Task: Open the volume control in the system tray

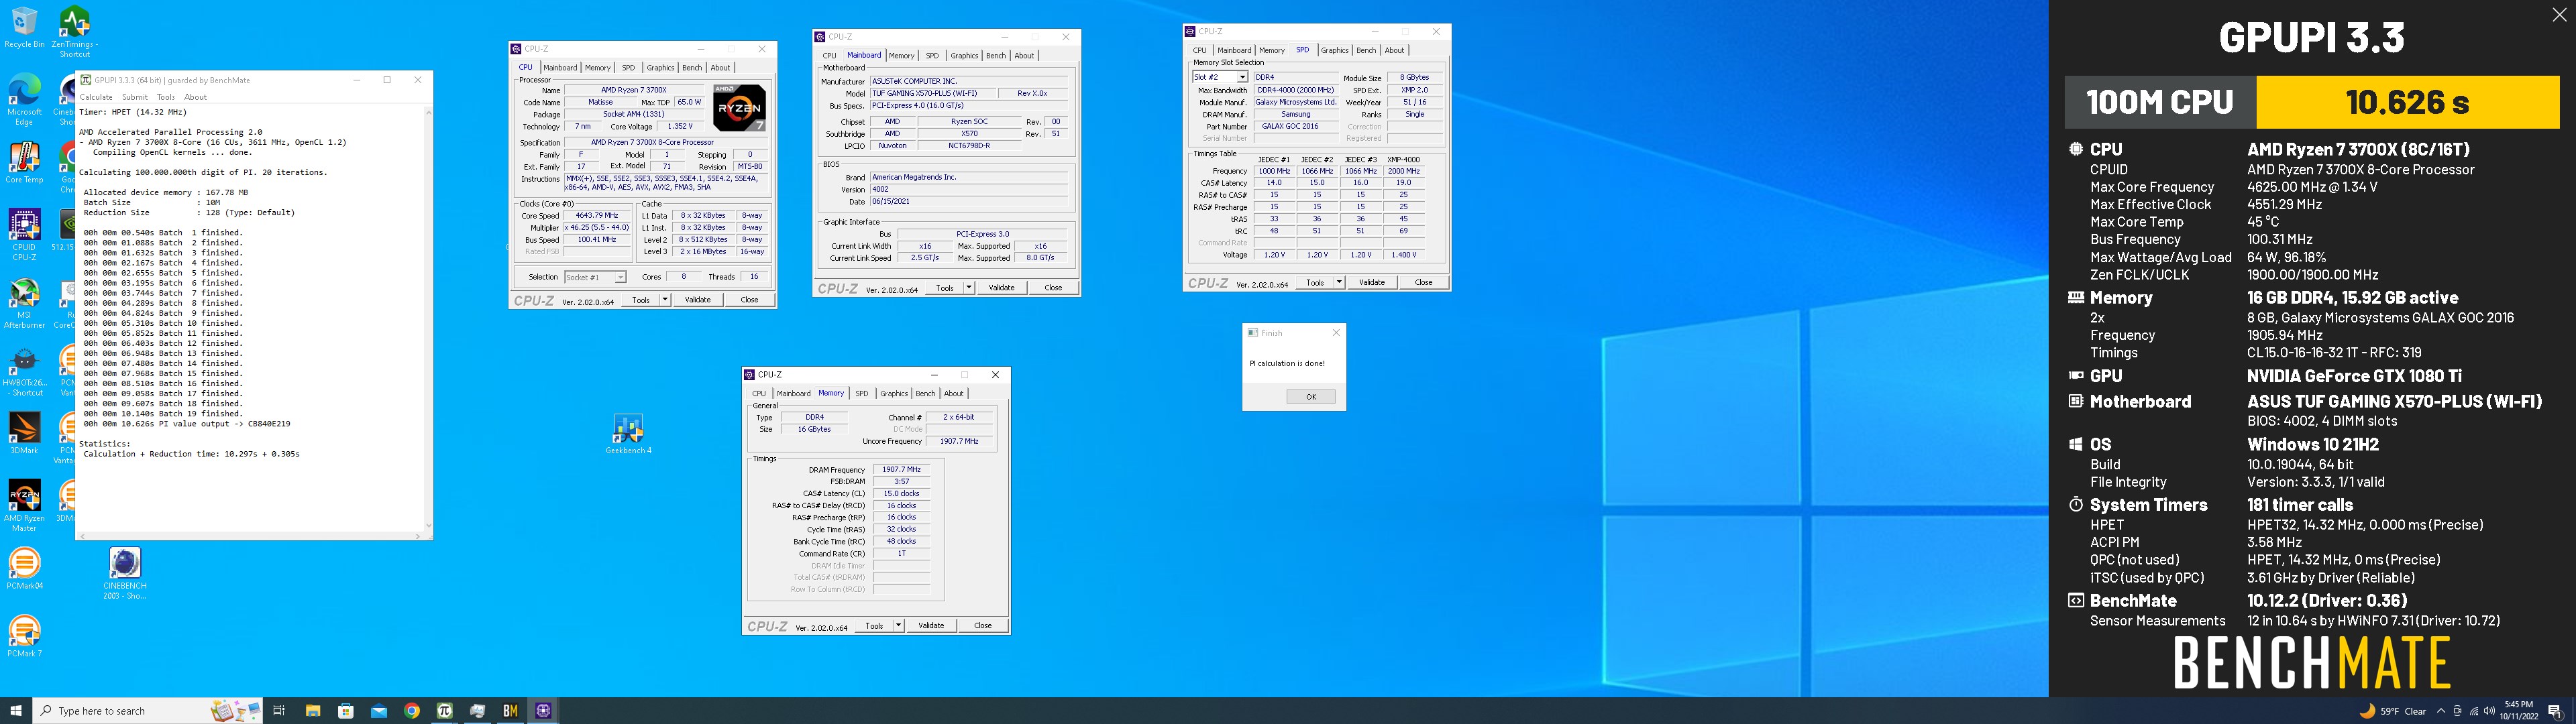Action: (2488, 711)
